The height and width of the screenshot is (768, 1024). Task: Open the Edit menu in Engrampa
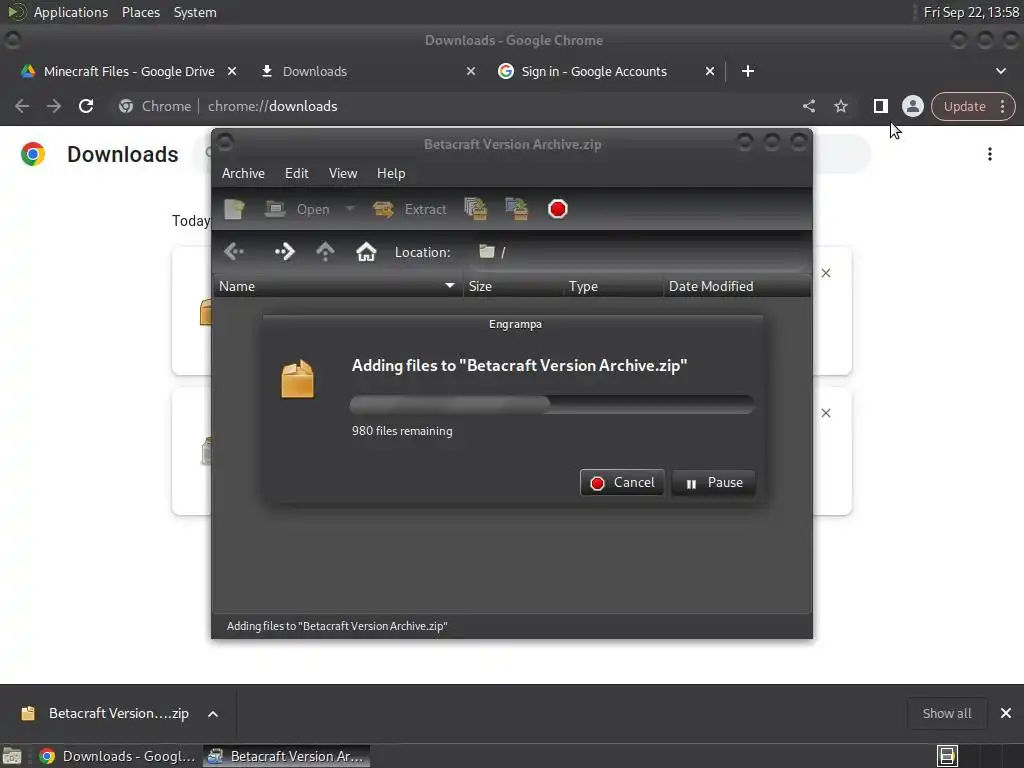pos(296,173)
